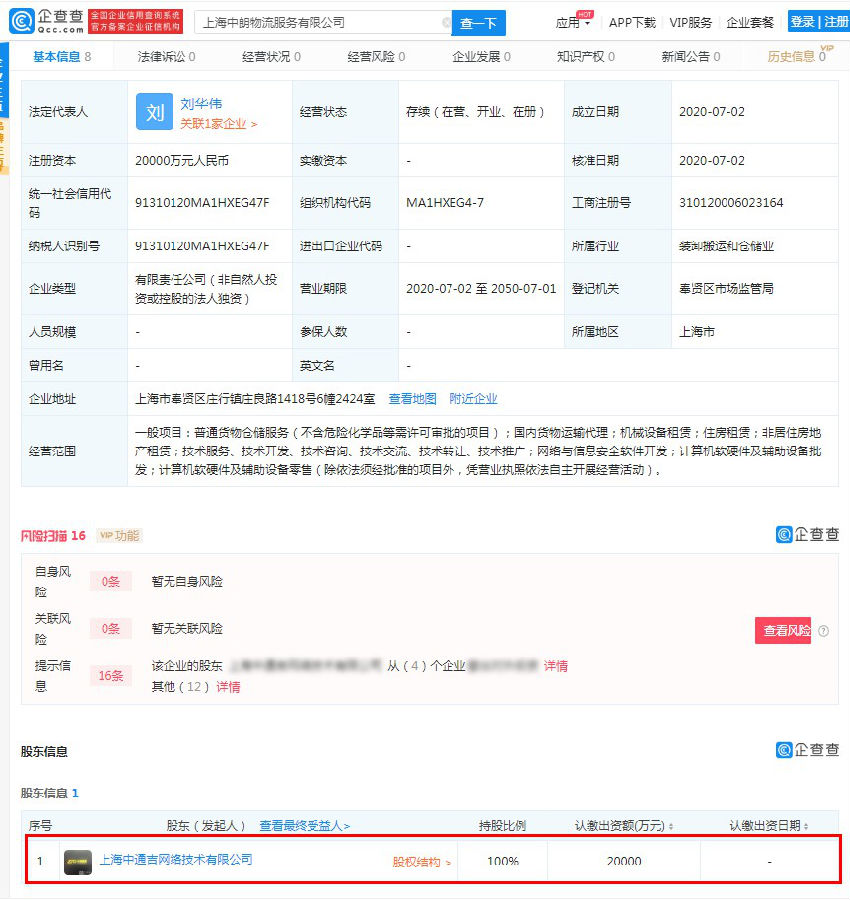The height and width of the screenshot is (900, 850).
Task: Clear the search box text
Action: pos(446,22)
